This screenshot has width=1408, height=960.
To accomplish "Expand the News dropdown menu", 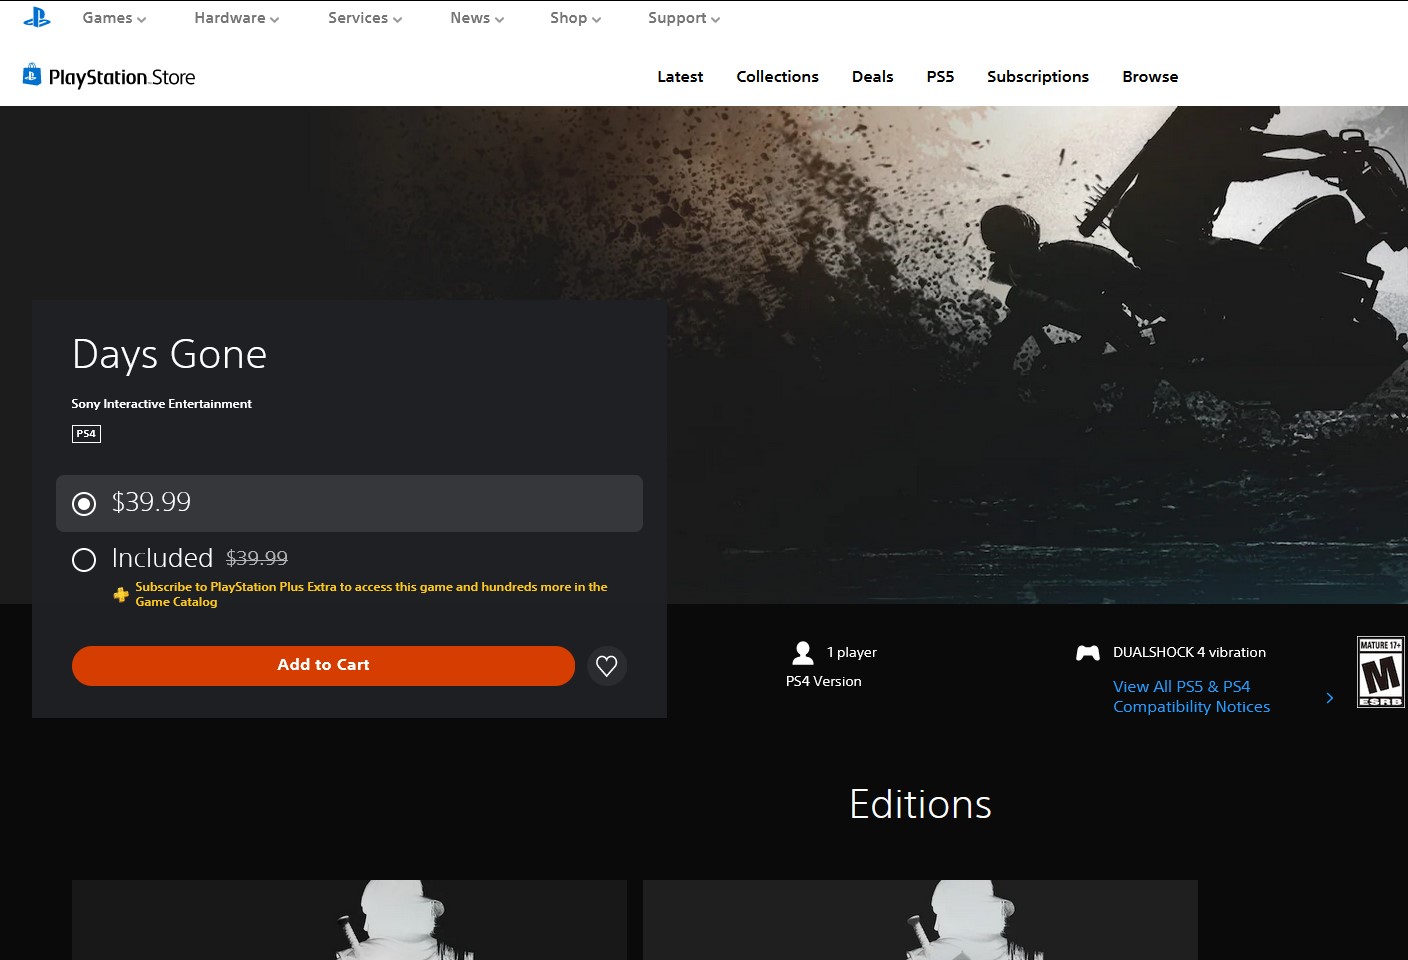I will [x=477, y=18].
